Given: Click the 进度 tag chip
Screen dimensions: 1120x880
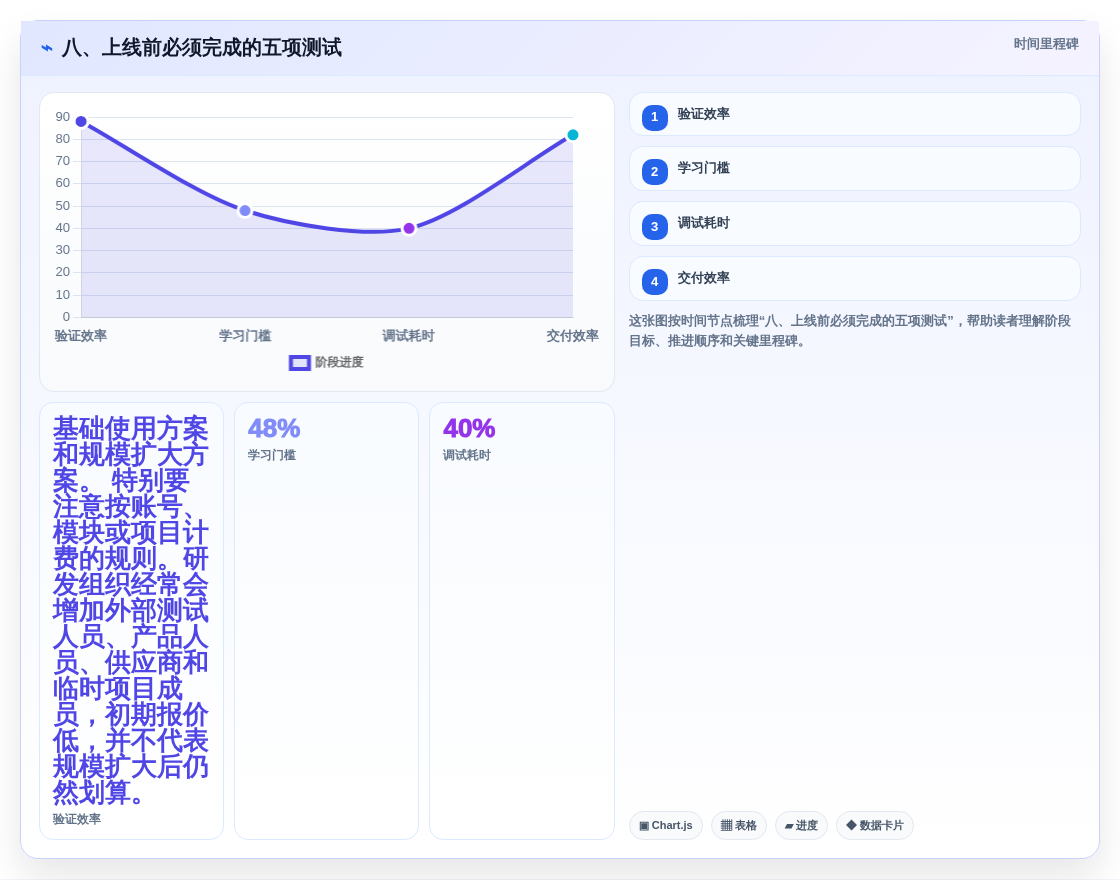Looking at the screenshot, I should pyautogui.click(x=801, y=826).
